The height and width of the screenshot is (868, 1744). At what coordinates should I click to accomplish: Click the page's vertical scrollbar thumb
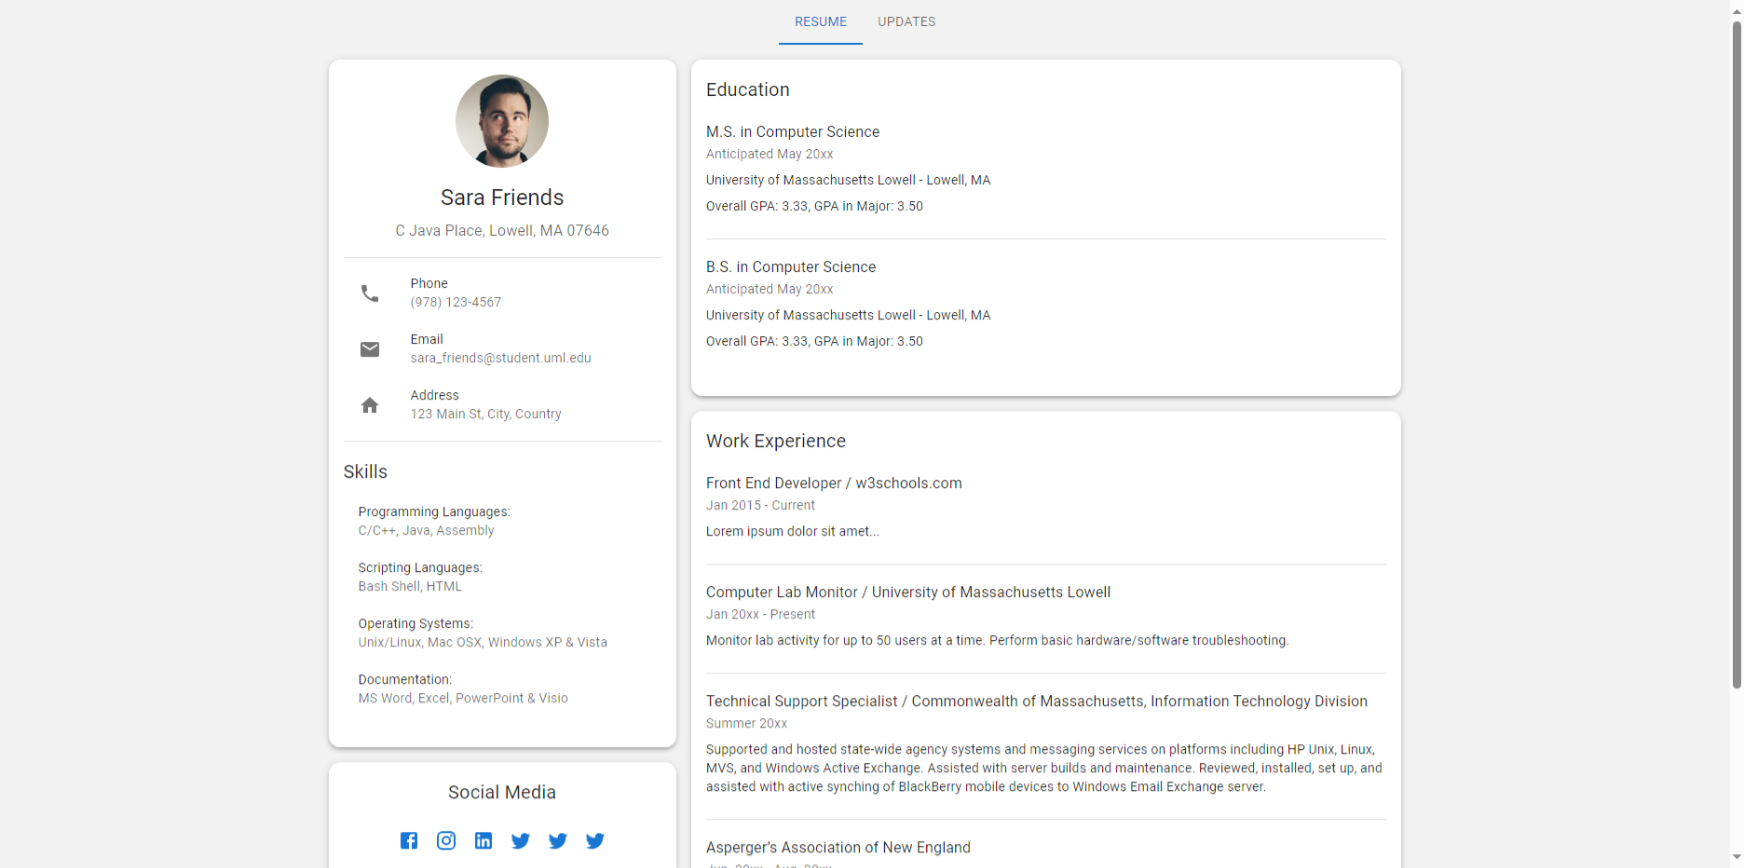pos(1736,350)
